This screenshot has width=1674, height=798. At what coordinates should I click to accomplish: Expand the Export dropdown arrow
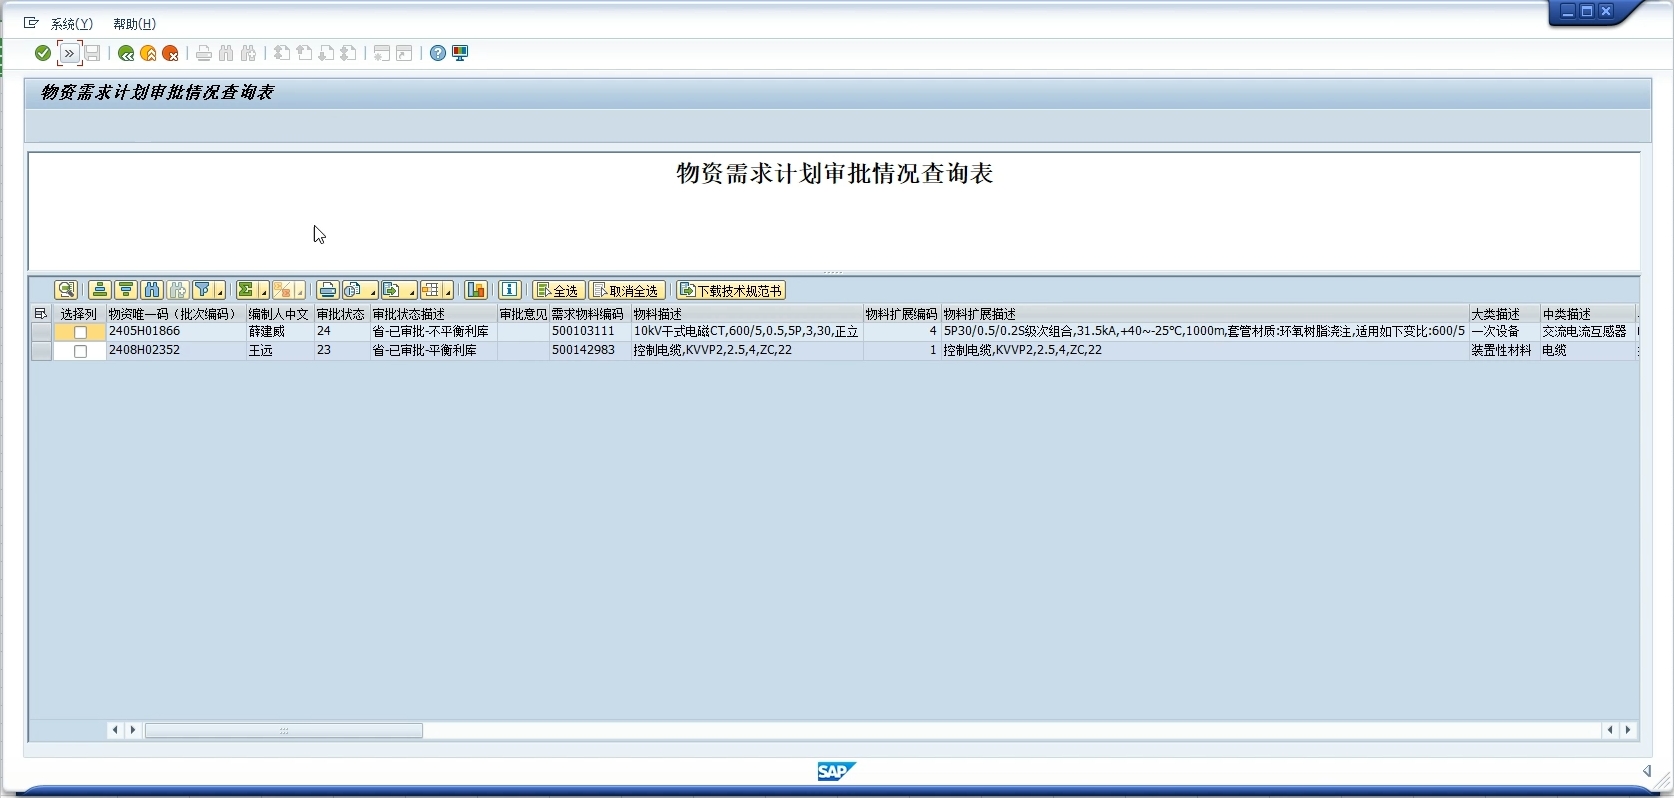(412, 293)
